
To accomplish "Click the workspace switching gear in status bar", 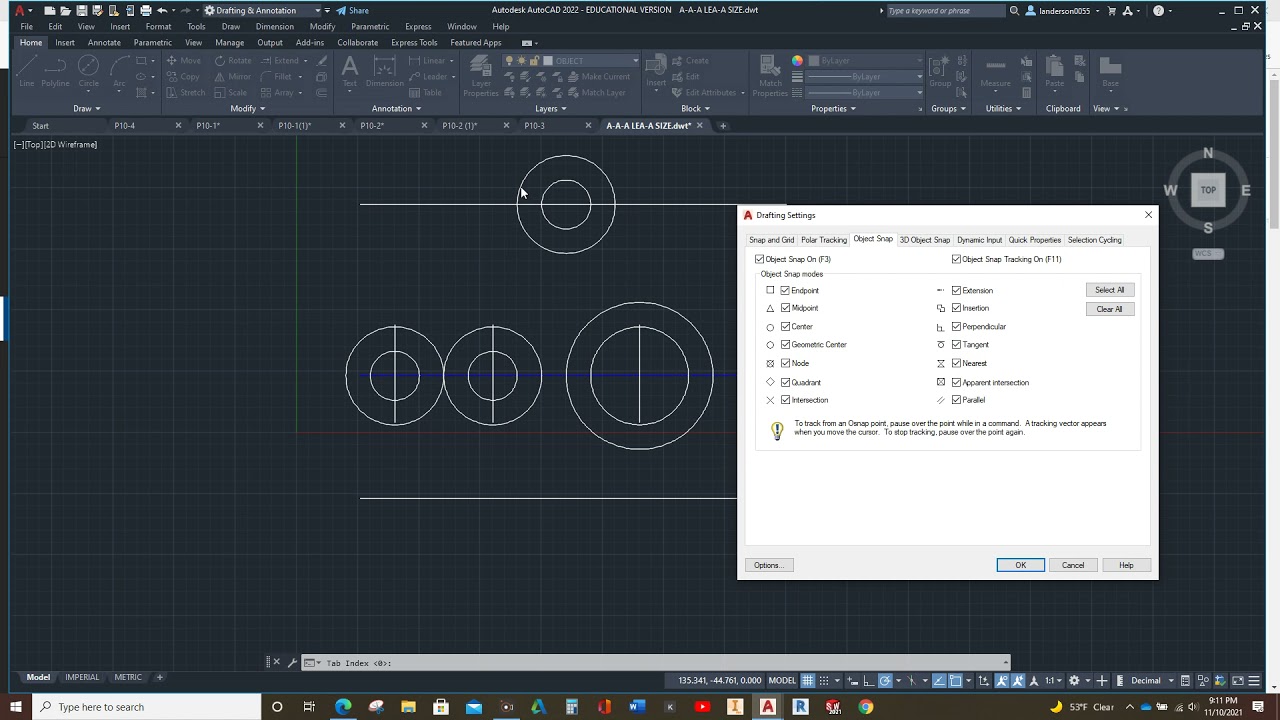I will tap(1074, 681).
